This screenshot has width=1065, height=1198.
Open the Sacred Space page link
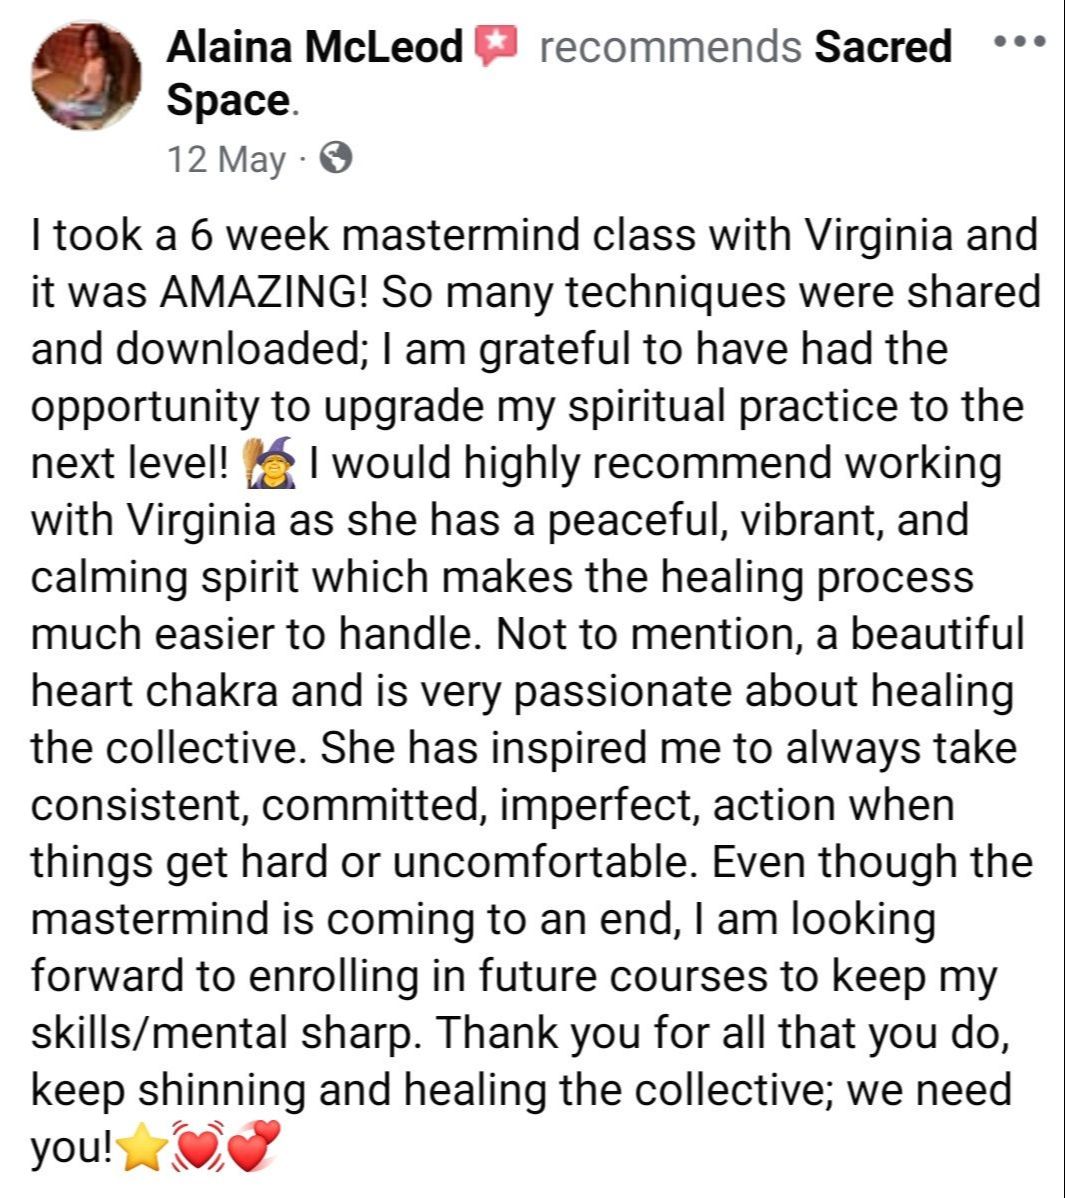pos(882,47)
